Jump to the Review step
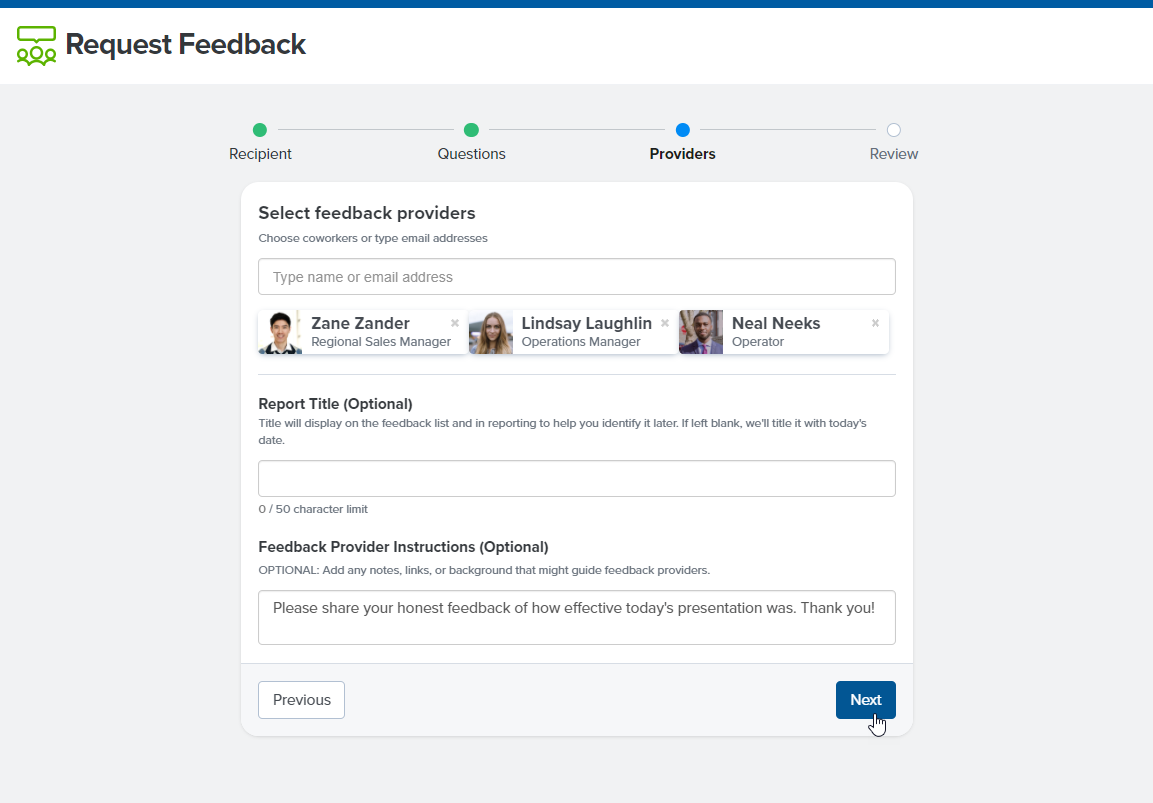The image size is (1153, 803). 894,154
